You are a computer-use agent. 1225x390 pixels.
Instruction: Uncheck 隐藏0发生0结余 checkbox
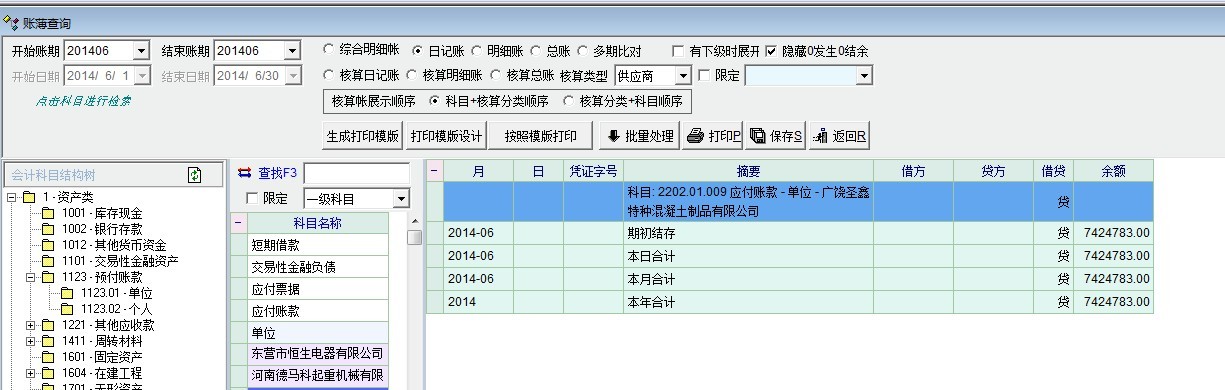[x=772, y=50]
